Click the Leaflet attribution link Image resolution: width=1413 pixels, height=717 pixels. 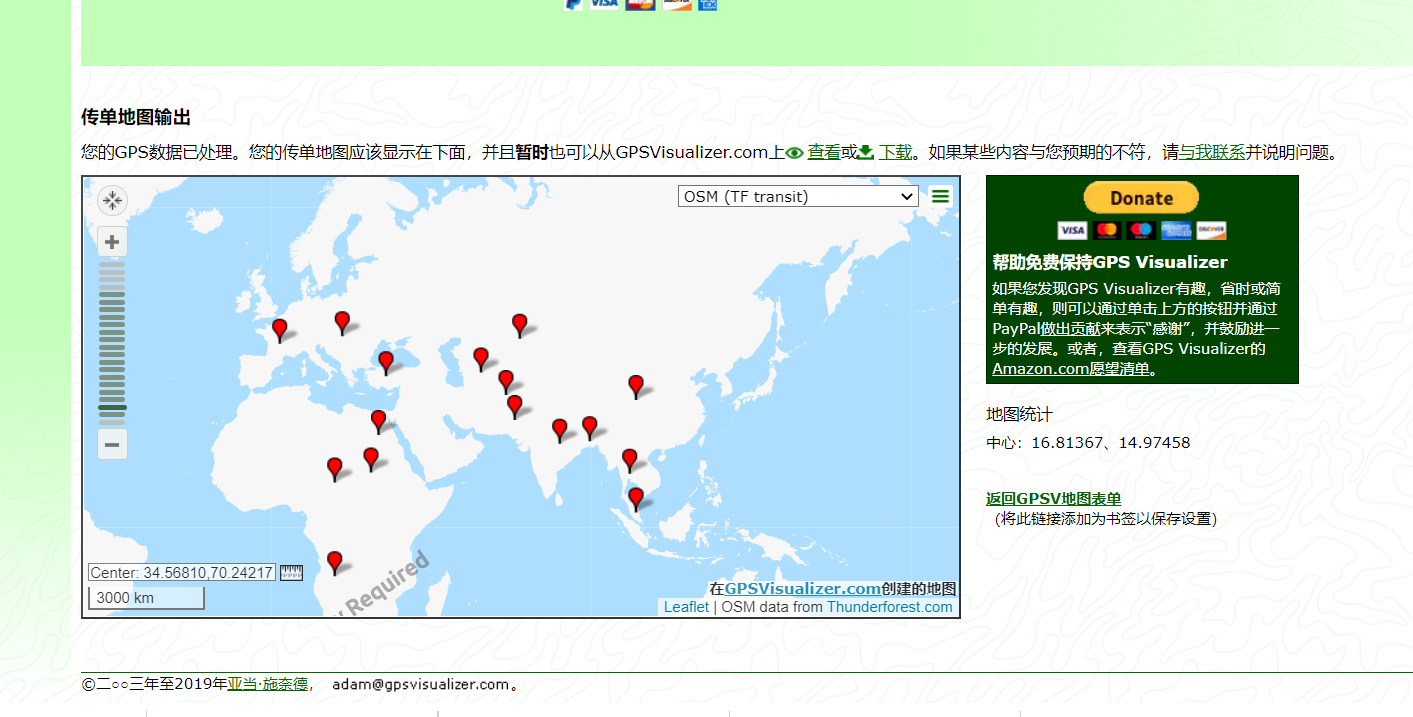coord(686,607)
